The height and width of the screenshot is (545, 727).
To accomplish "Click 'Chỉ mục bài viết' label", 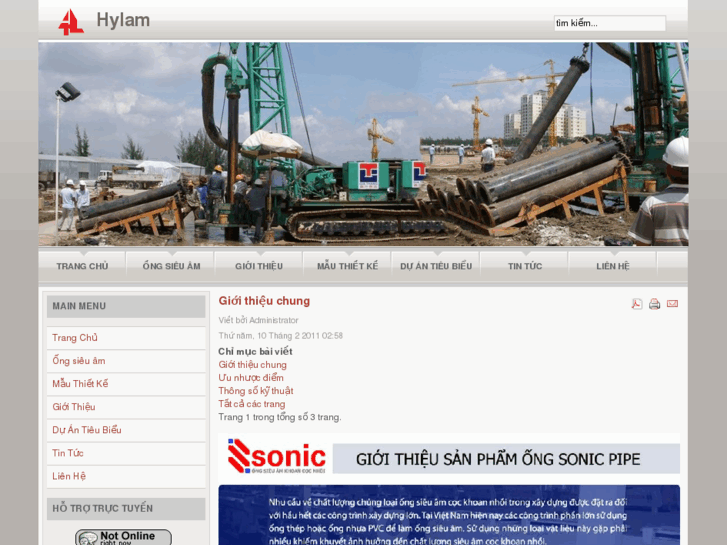I will point(255,351).
